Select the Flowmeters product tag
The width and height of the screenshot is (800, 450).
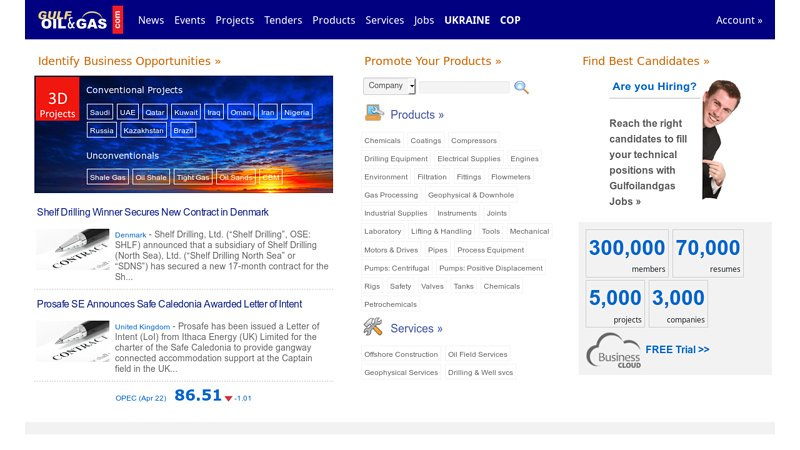(511, 177)
